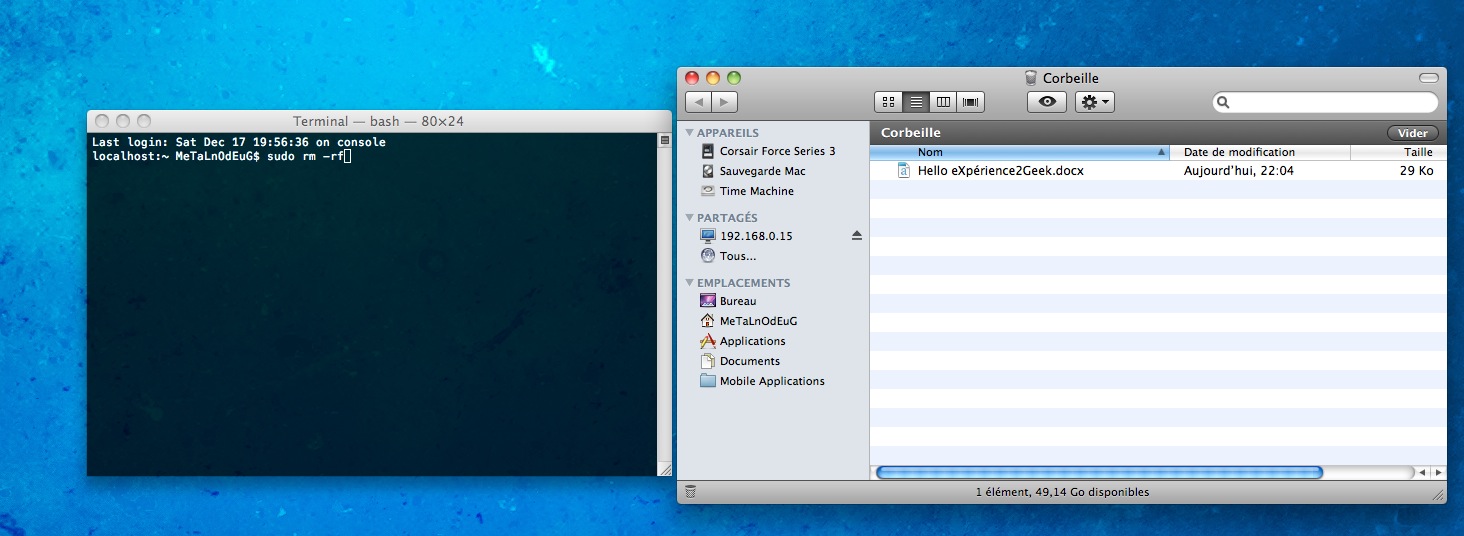This screenshot has height=536, width=1464.
Task: Click the 29 Ko size cell
Action: coord(1416,171)
